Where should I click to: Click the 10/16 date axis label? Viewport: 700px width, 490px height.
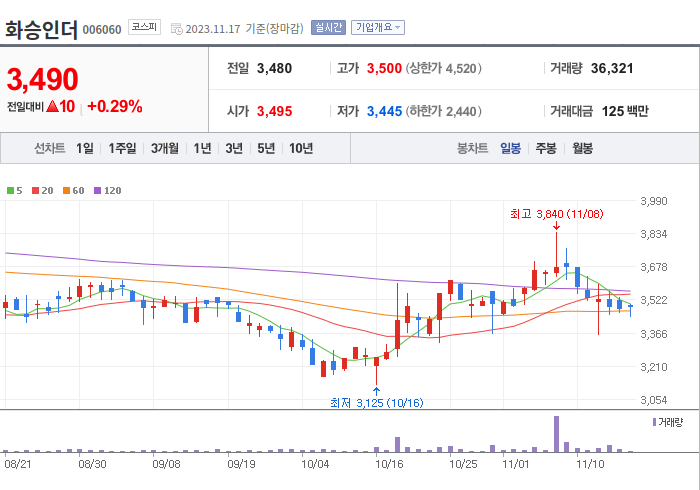389,464
